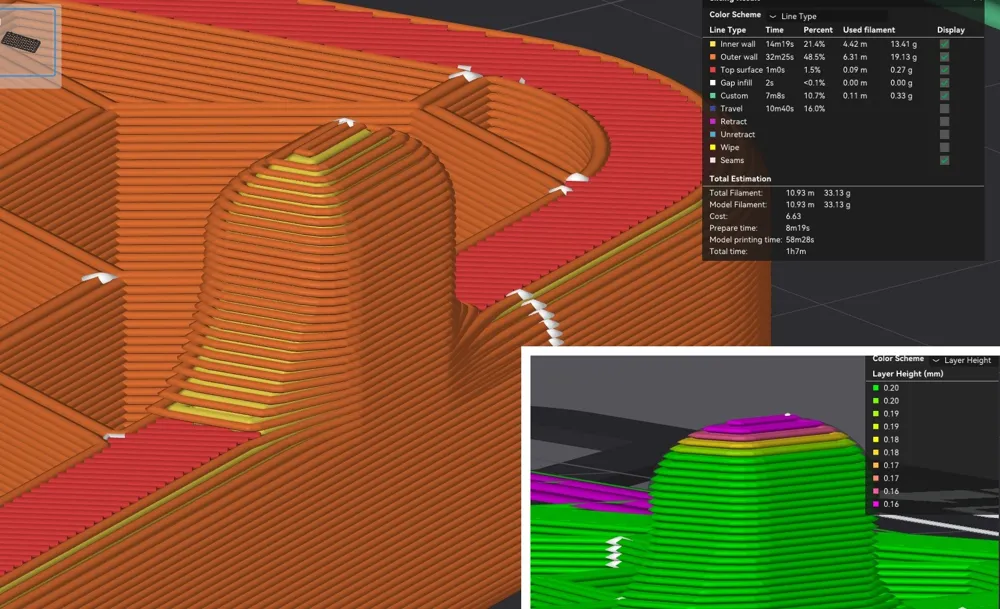The height and width of the screenshot is (609, 1000).
Task: Click the Custom time 7m8s
Action: (775, 96)
